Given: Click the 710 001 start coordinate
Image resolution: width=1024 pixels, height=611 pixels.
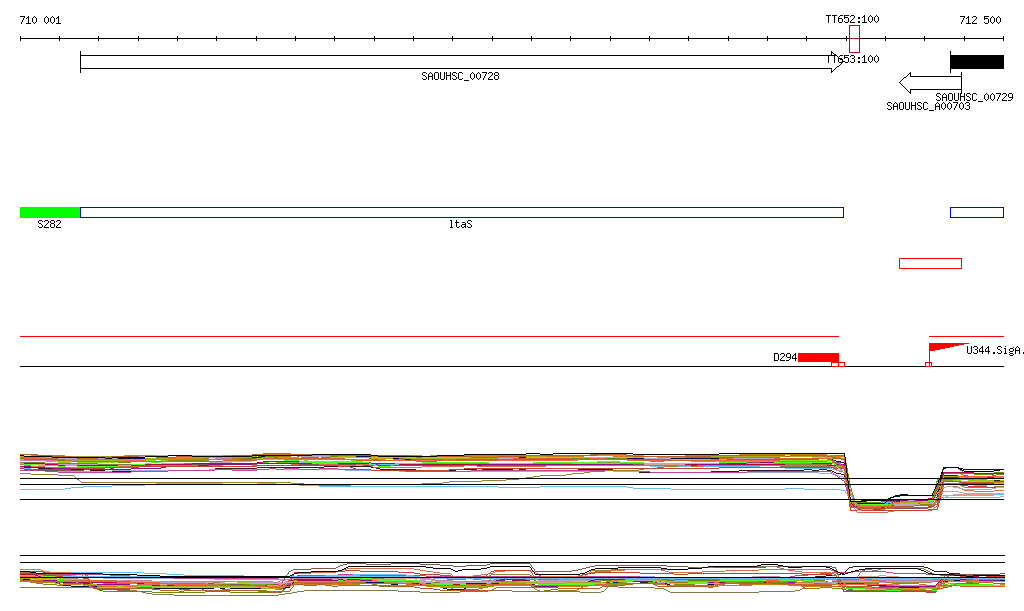Looking at the screenshot, I should tap(41, 20).
